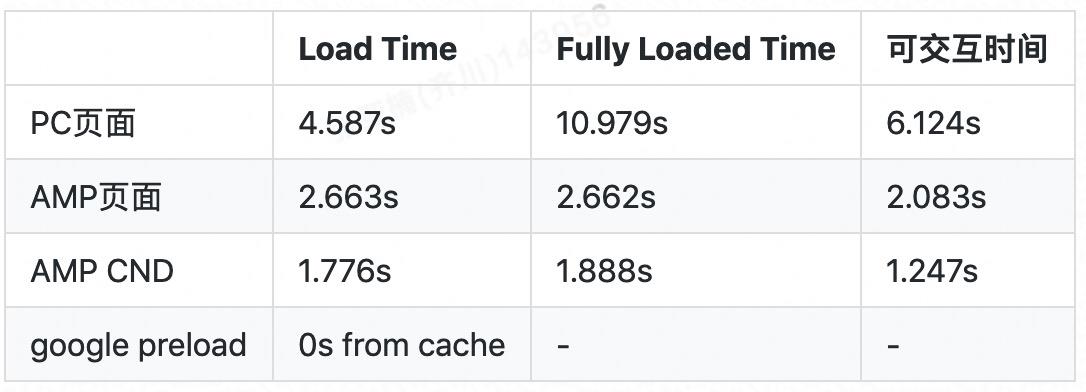Select the dash under Fully Loaded Time
1086x392 pixels.
564,345
